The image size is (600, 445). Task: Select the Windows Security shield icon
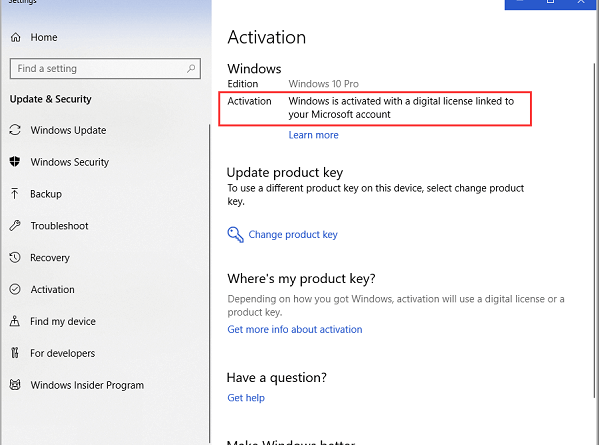coord(15,162)
